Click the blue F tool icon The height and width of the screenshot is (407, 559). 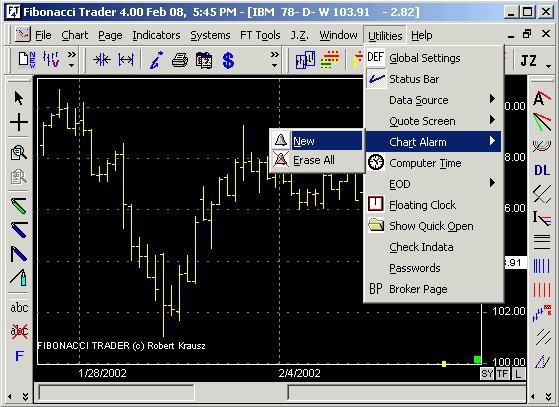coord(19,356)
